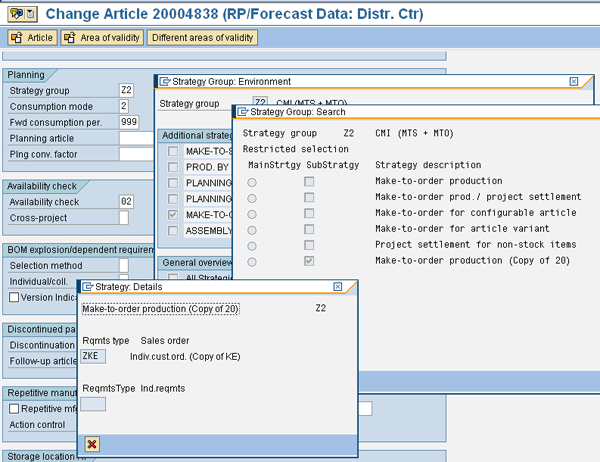Screen dimensions: 600x462
Task: Toggle SubStratgy checkbox for Make-to-order production (Copy of 20)
Action: tap(310, 261)
